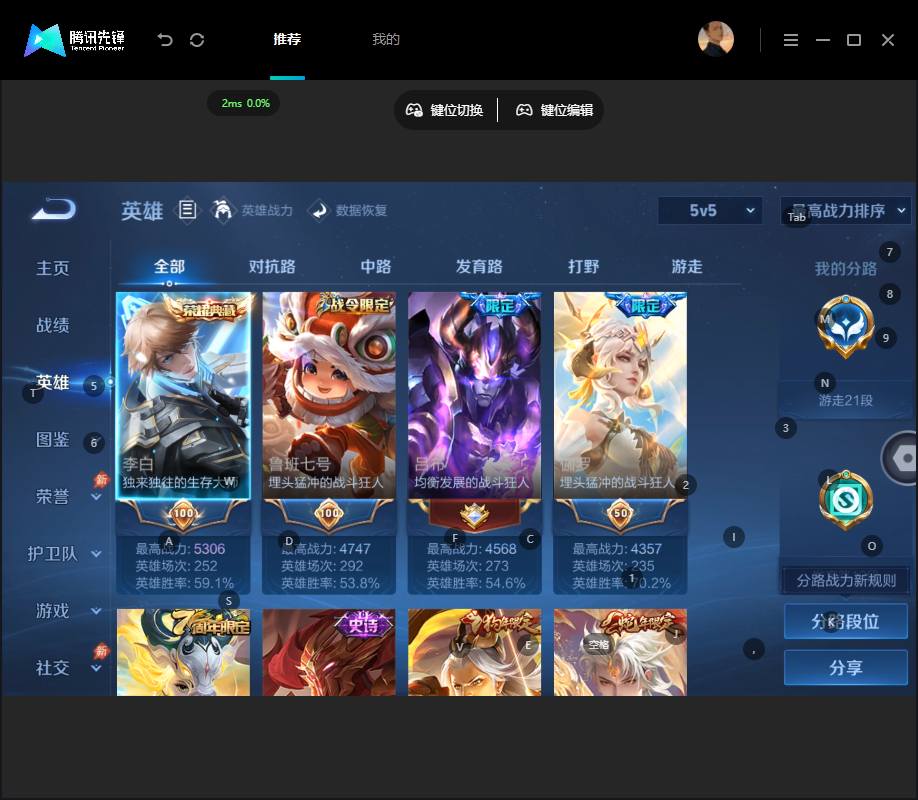Viewport: 918px width, 800px height.
Task: Open 分路战力新规则 rules link
Action: [x=845, y=580]
